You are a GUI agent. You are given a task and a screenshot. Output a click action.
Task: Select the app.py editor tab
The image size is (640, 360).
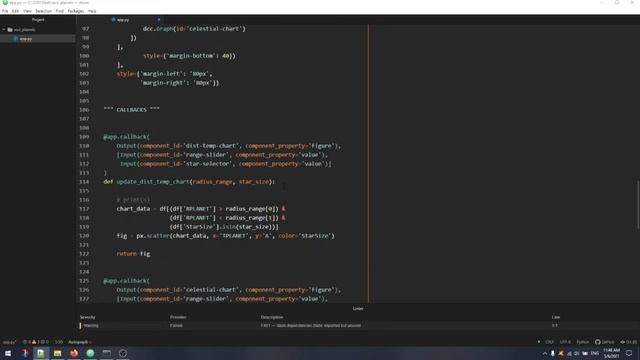point(123,20)
